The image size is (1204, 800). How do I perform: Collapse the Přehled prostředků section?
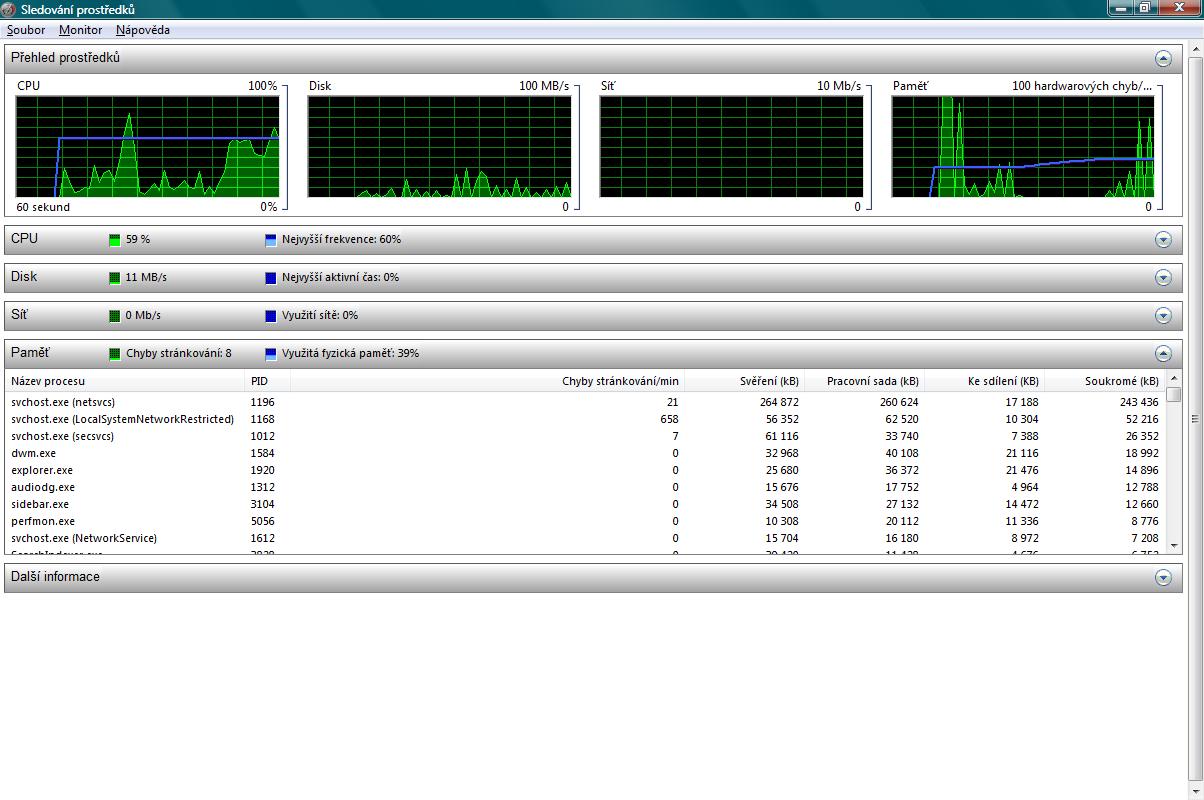[1163, 58]
